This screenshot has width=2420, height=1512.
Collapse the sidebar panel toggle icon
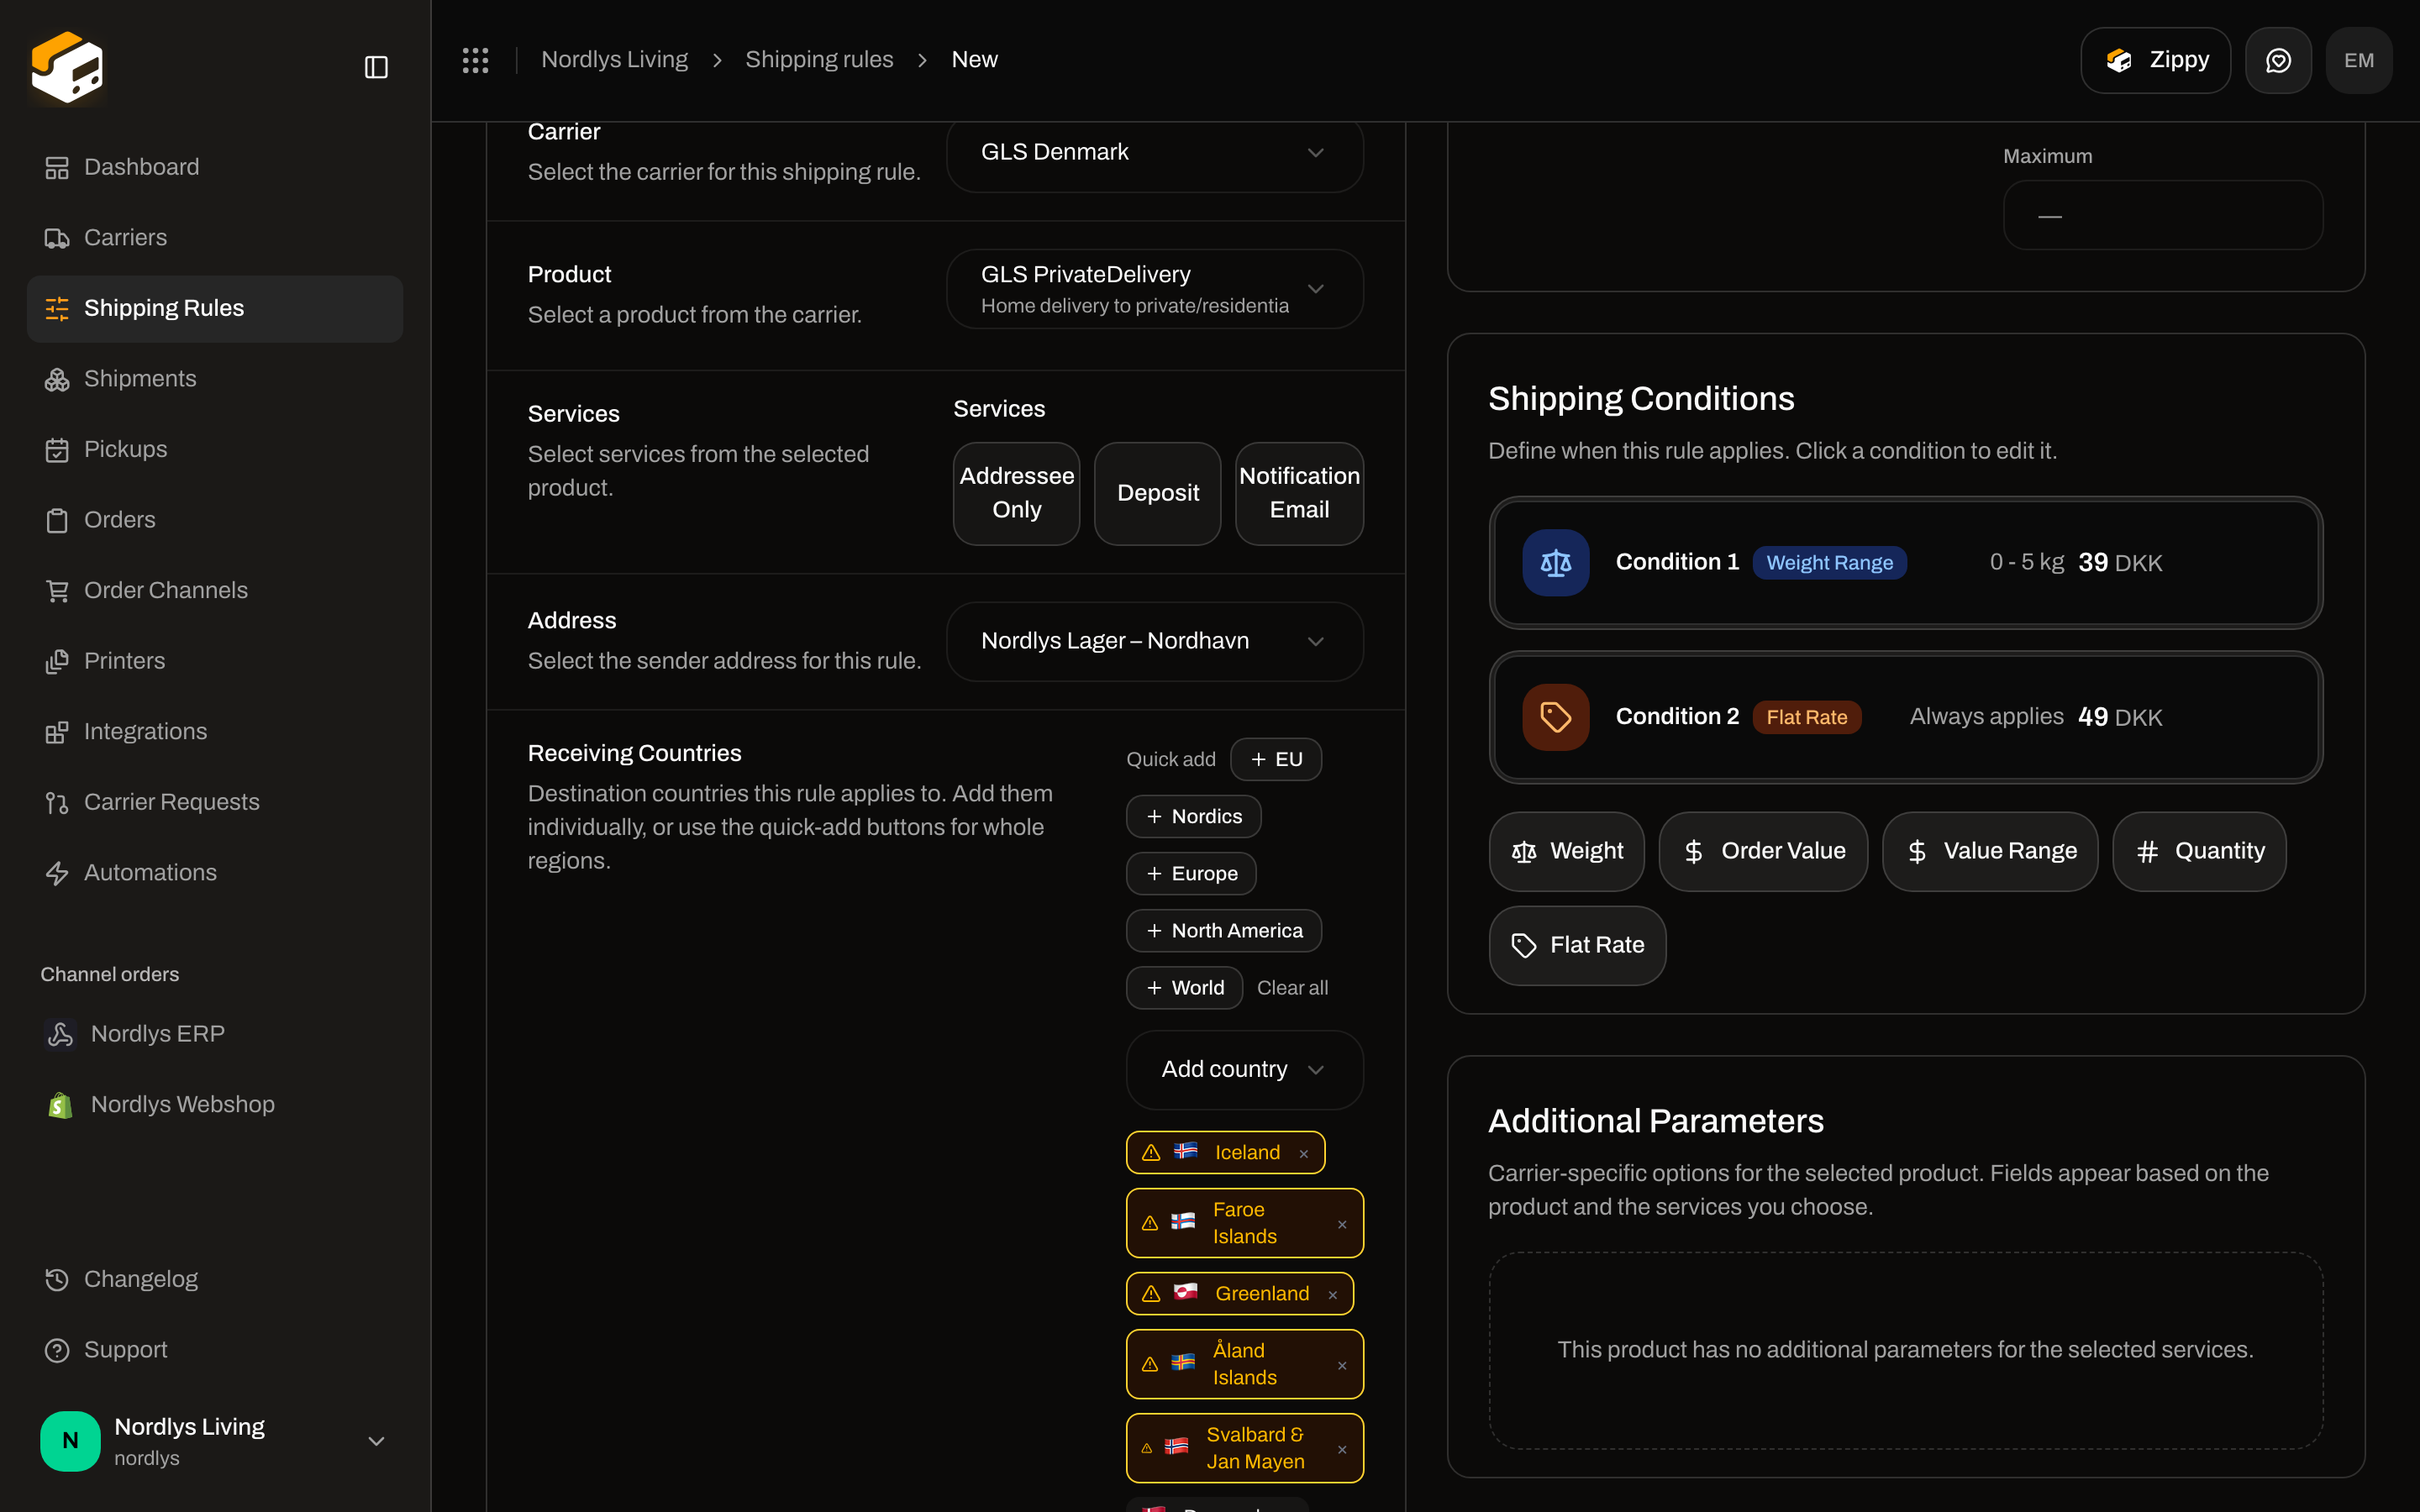[x=376, y=67]
